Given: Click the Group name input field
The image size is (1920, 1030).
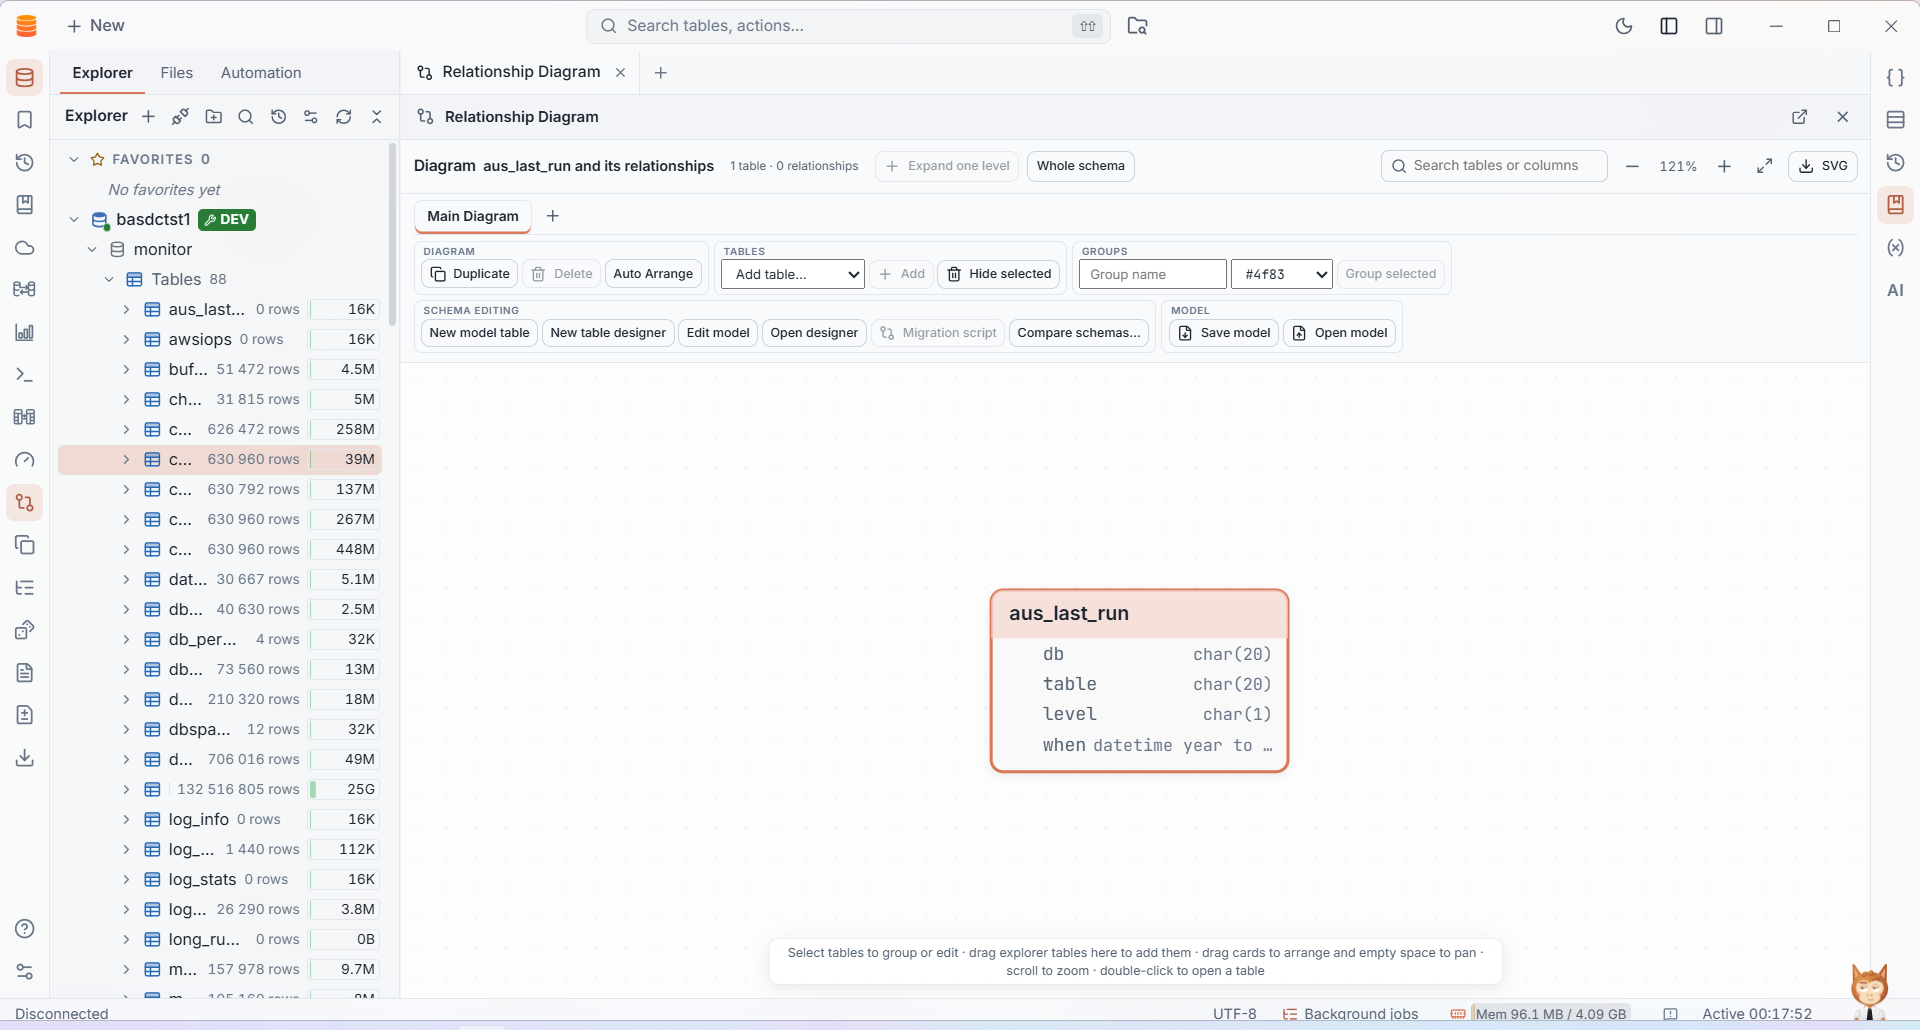Looking at the screenshot, I should 1153,274.
